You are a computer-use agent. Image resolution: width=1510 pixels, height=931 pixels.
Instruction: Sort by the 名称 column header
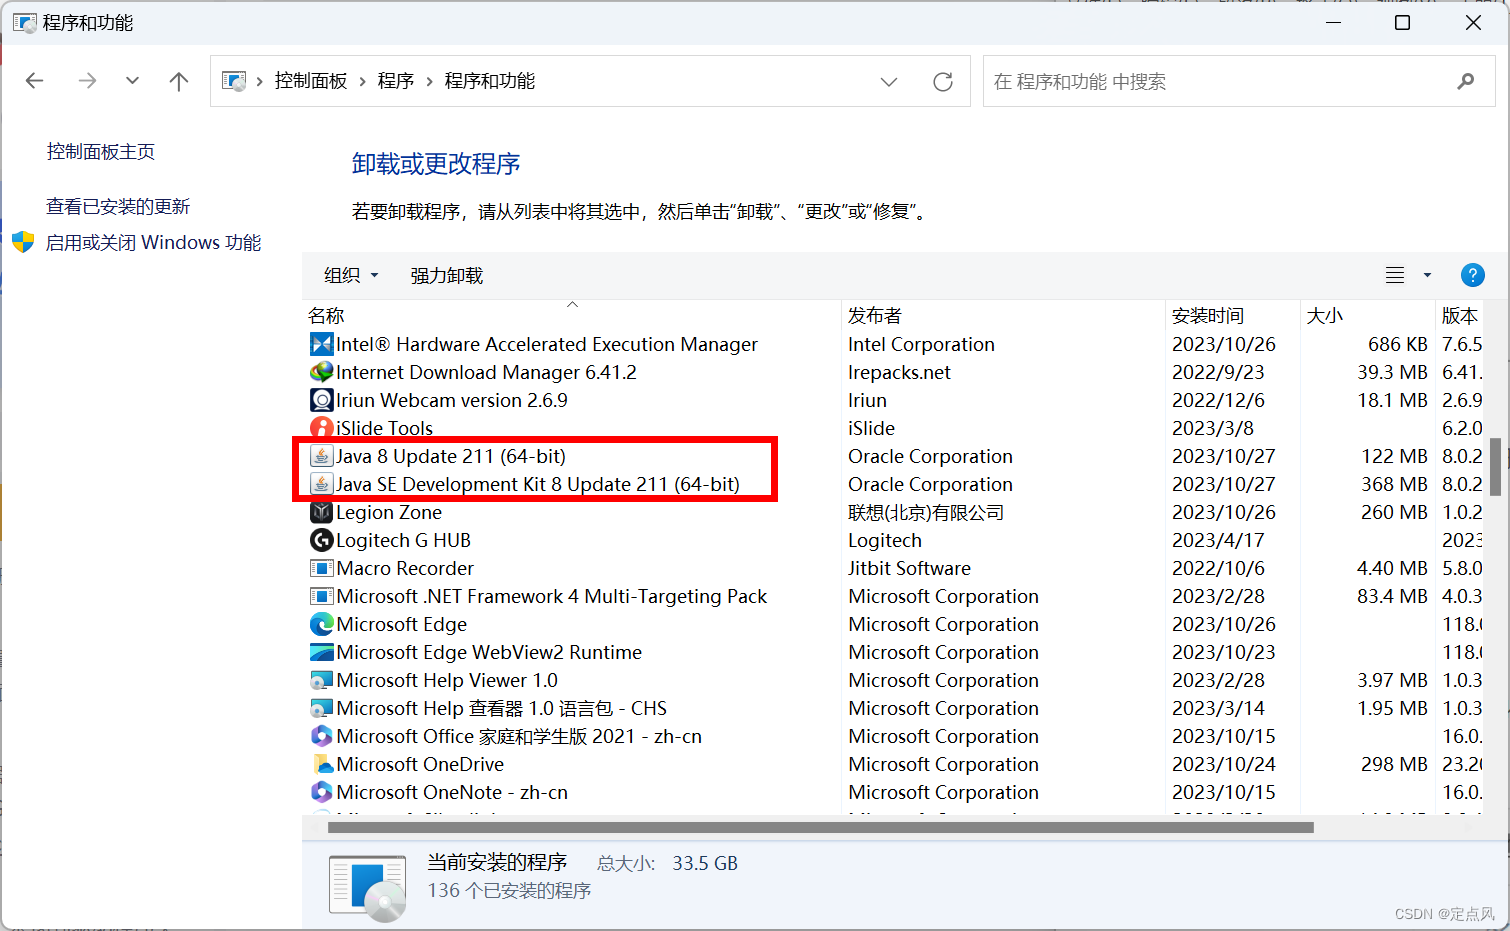pos(572,315)
